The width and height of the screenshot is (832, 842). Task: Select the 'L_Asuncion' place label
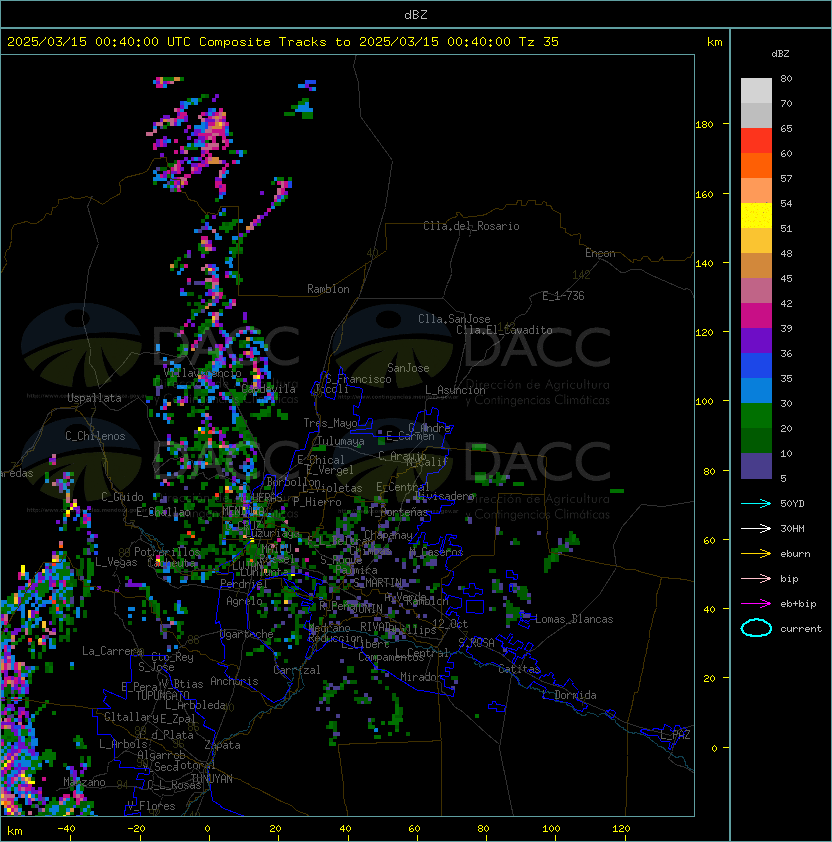click(x=455, y=390)
